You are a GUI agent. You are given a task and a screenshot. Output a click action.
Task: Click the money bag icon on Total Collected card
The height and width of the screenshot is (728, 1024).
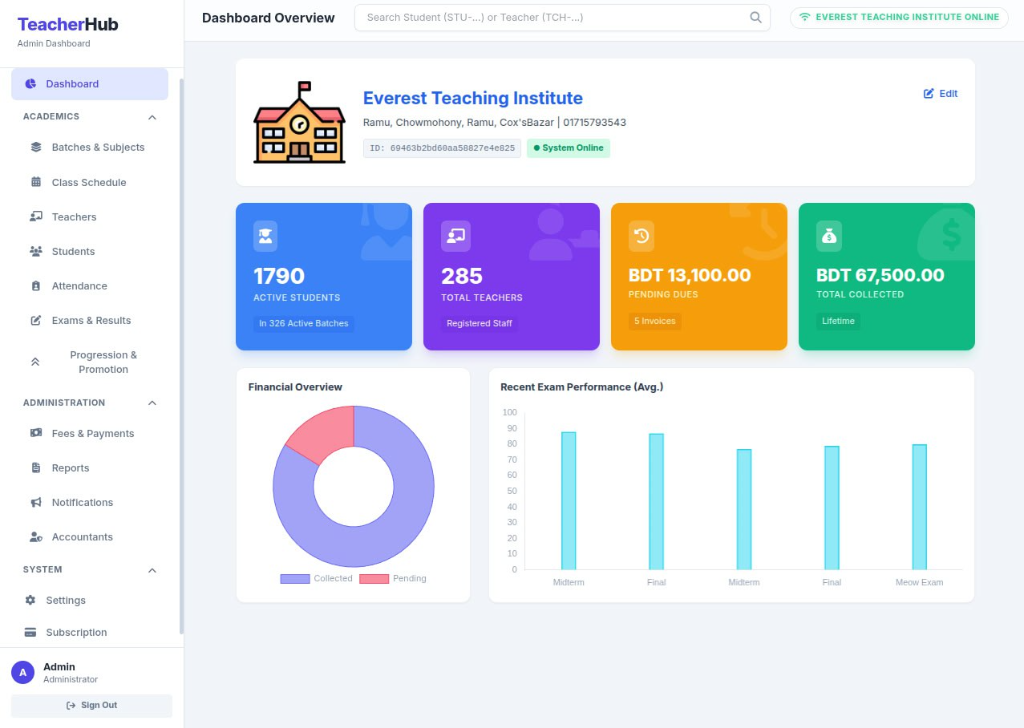(828, 236)
